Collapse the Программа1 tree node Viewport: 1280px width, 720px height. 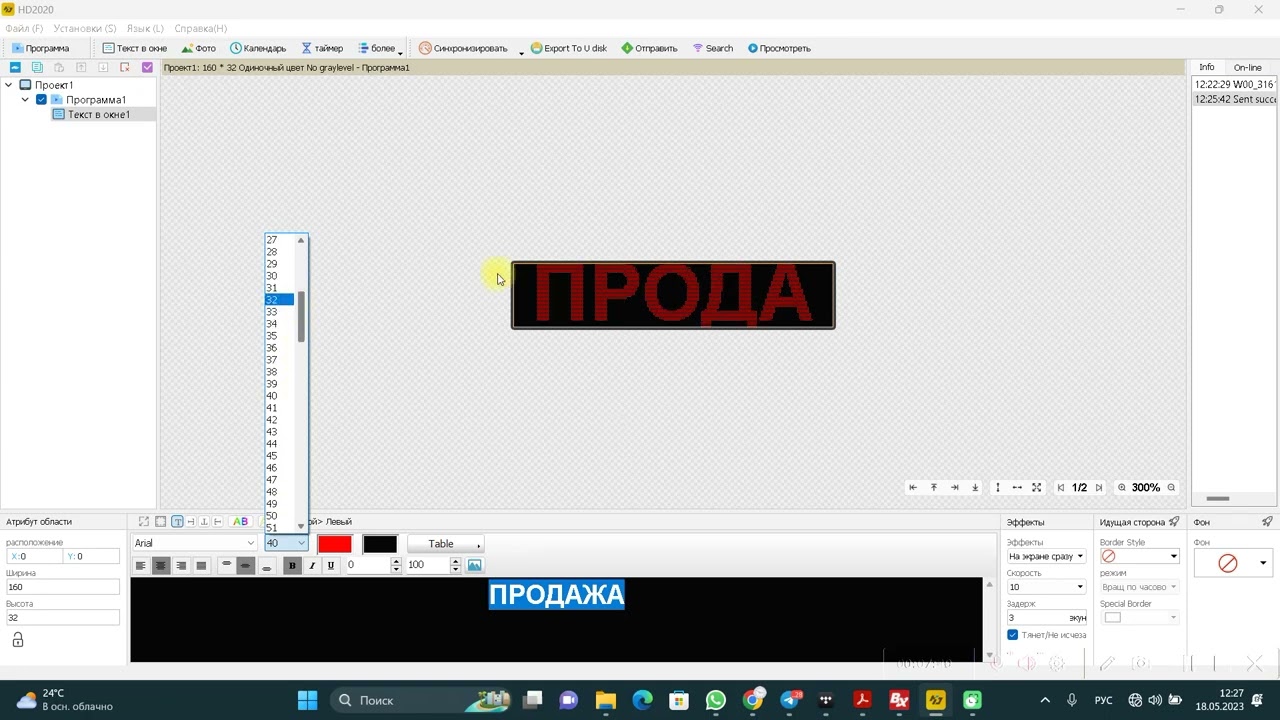(x=25, y=100)
